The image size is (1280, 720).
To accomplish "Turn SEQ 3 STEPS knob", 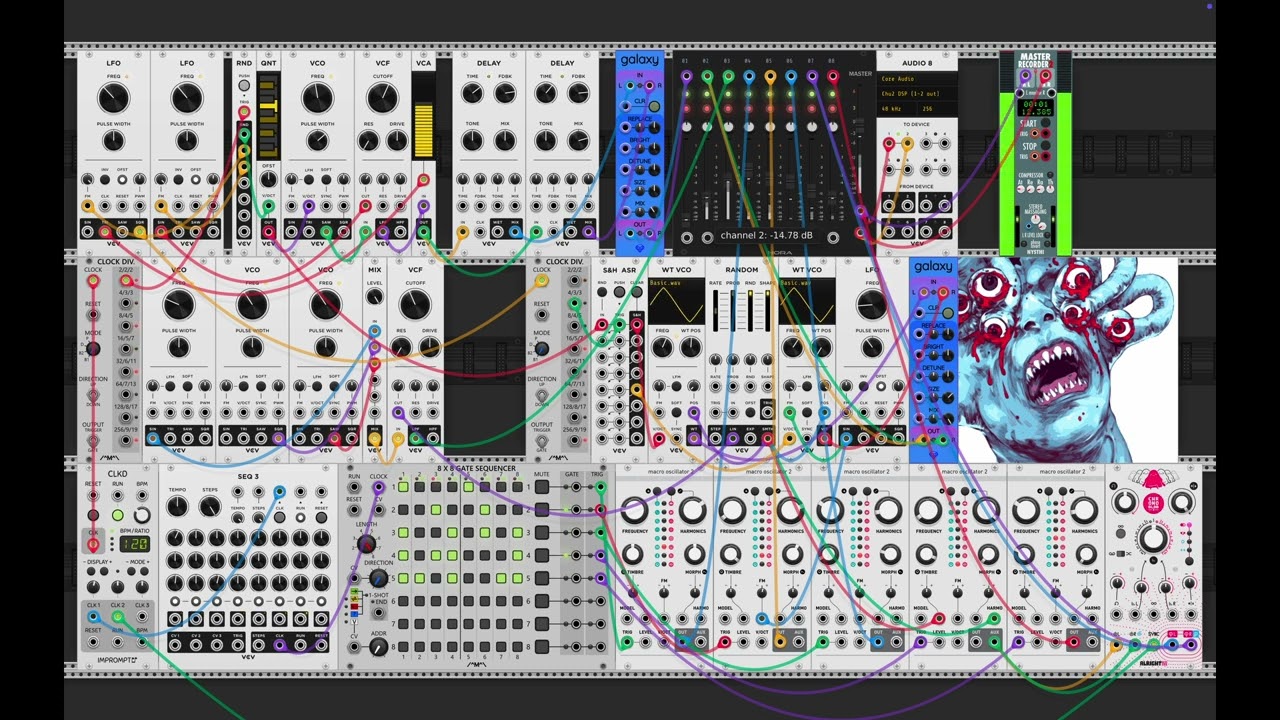I will (x=210, y=507).
